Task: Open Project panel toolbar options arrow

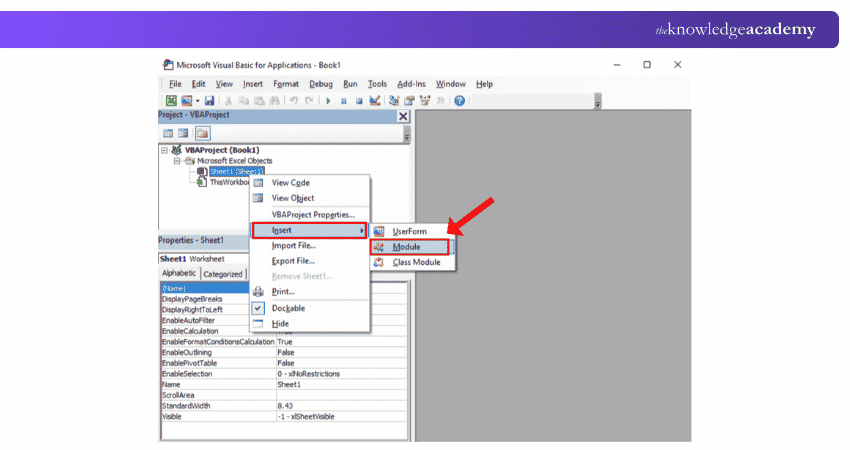Action: coord(407,134)
